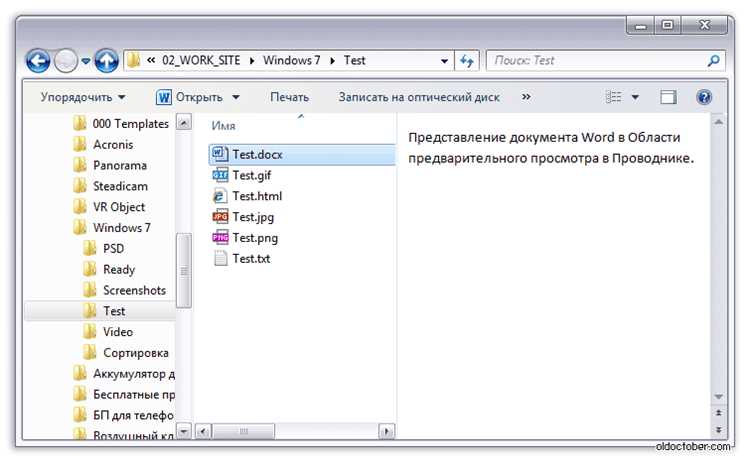Screen dimensions: 750x462
Task: Click the file list horizontal scrollbar thumb
Action: tap(243, 431)
